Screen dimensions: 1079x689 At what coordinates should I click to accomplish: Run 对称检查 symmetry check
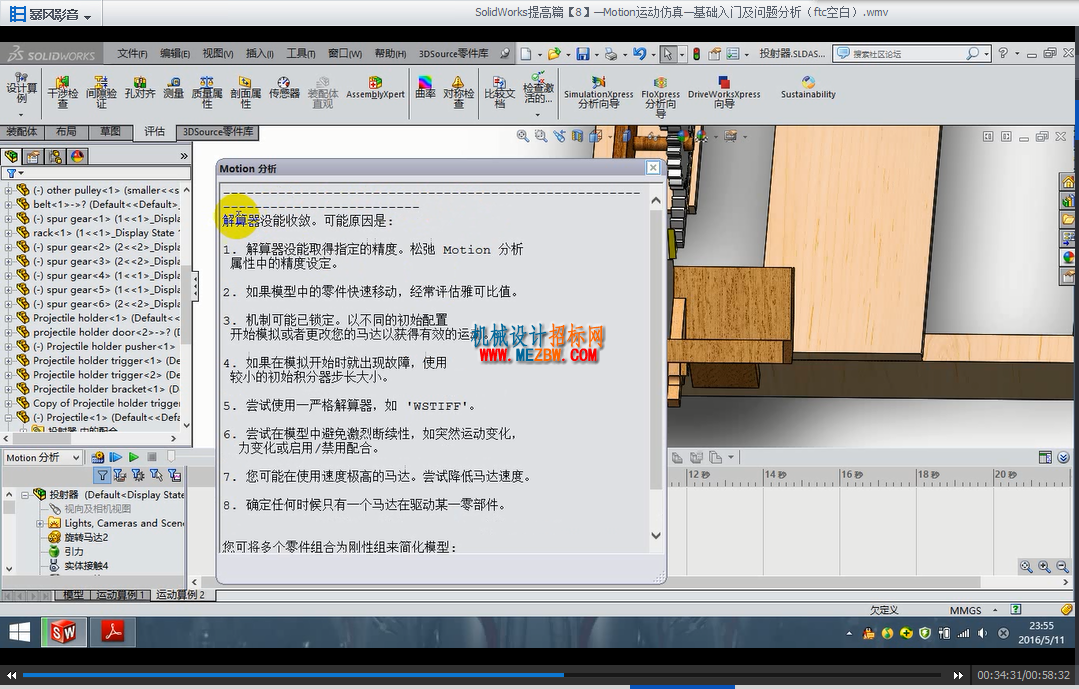point(458,92)
